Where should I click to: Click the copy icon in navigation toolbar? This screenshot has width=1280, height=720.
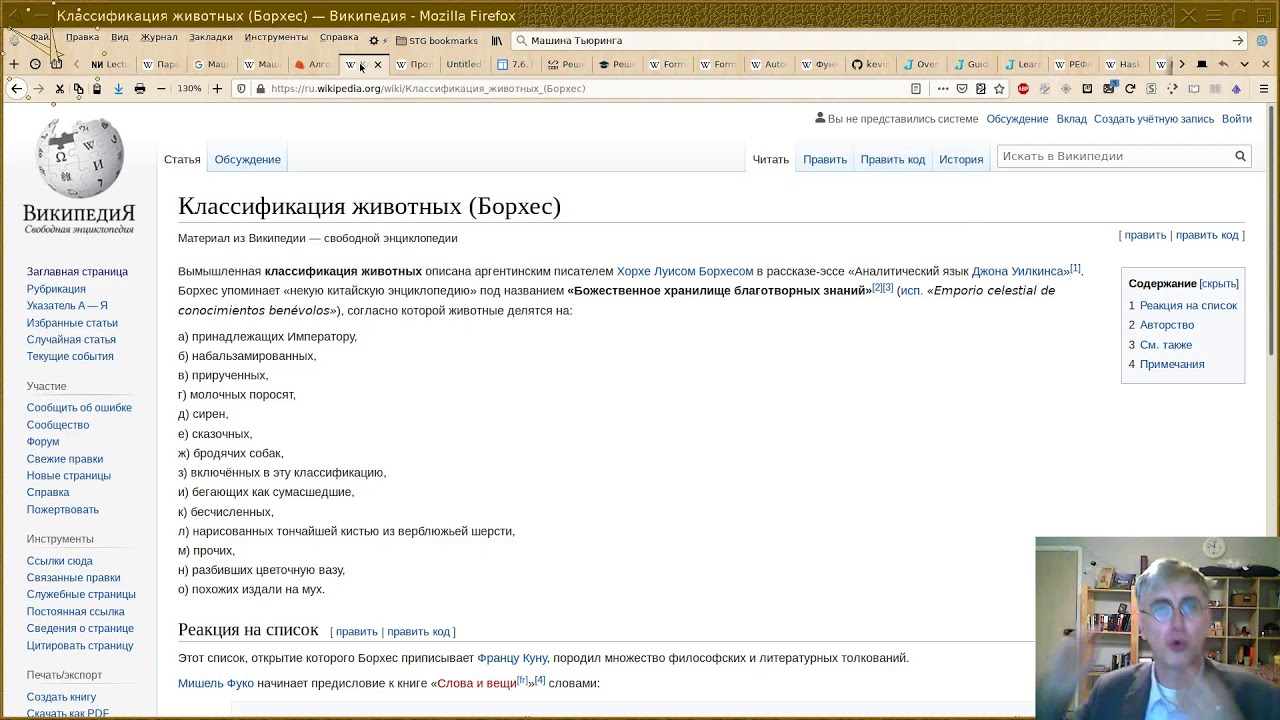point(78,89)
